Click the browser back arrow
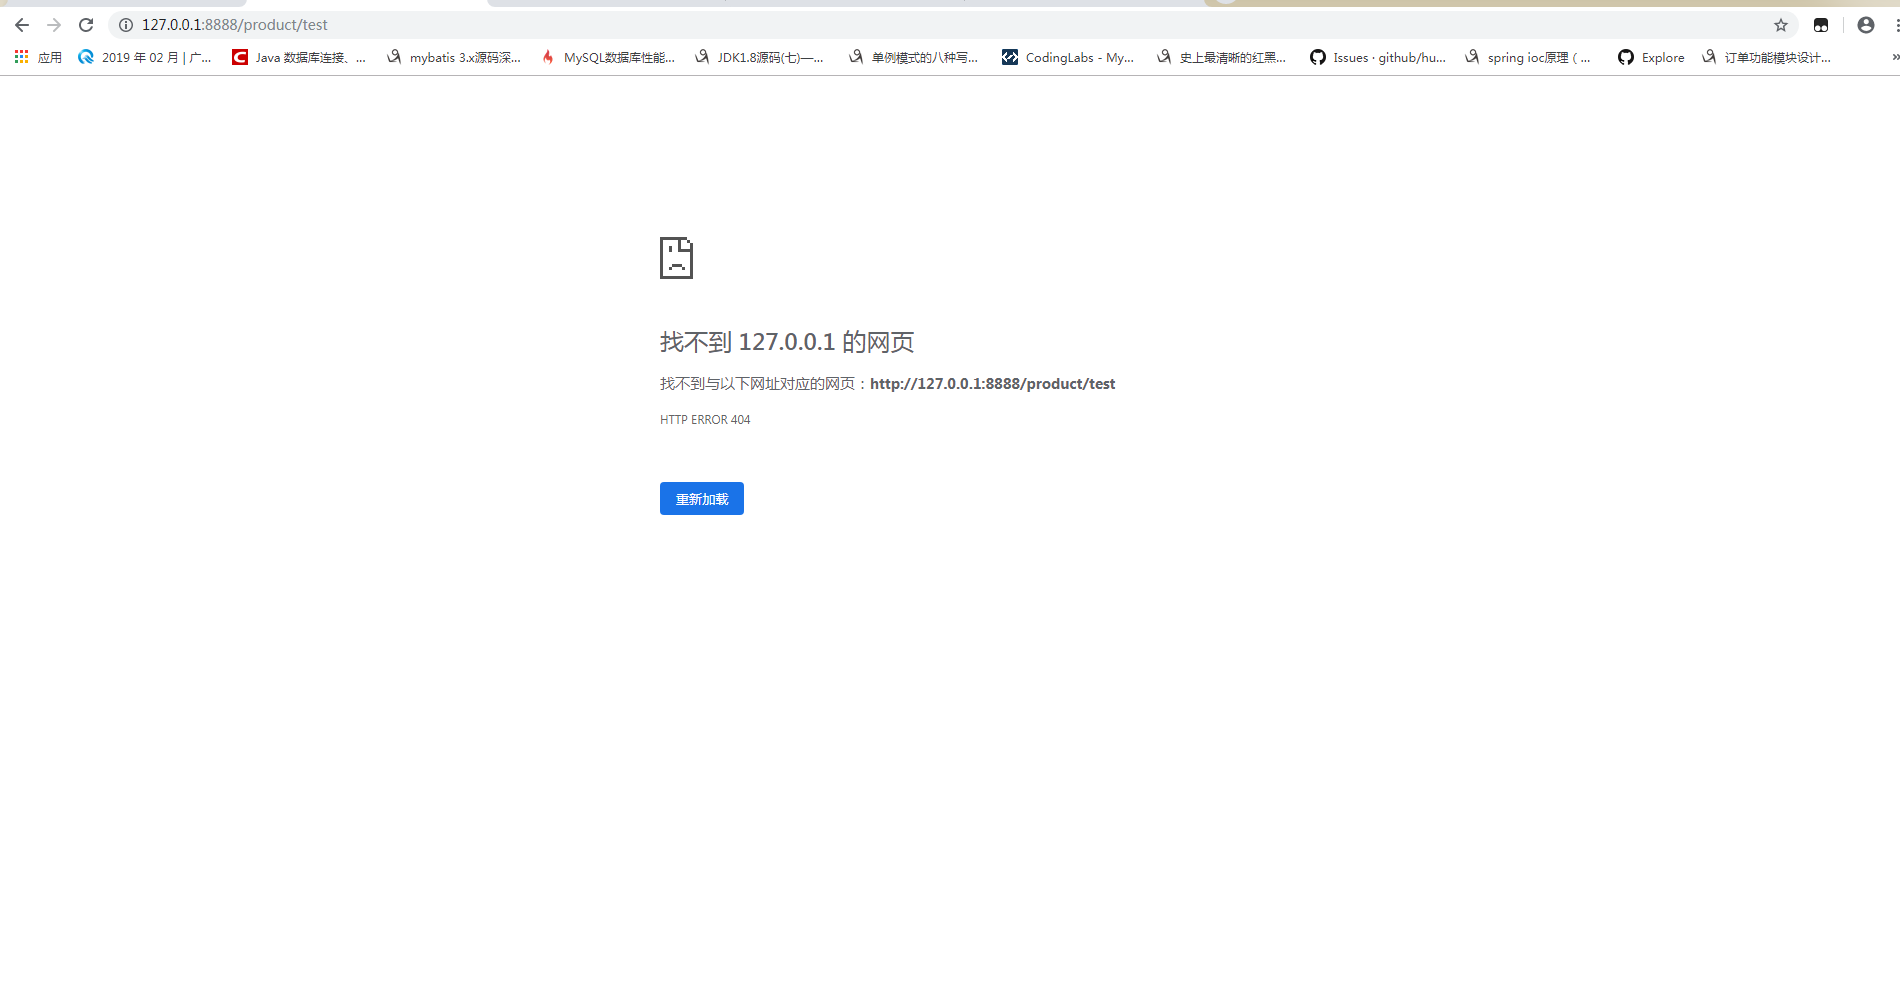 coord(20,24)
